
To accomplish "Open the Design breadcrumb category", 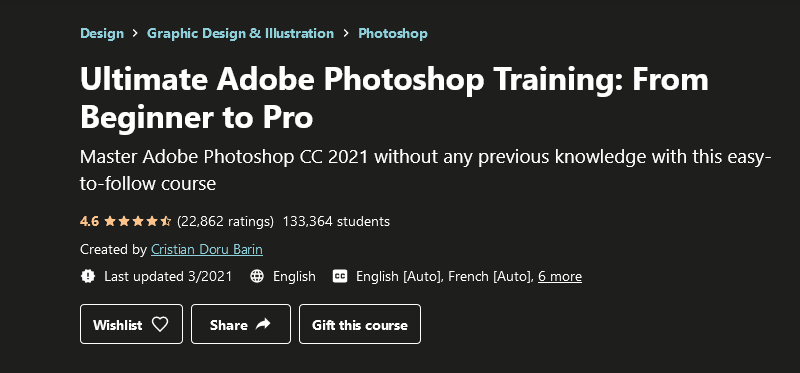I will point(102,34).
